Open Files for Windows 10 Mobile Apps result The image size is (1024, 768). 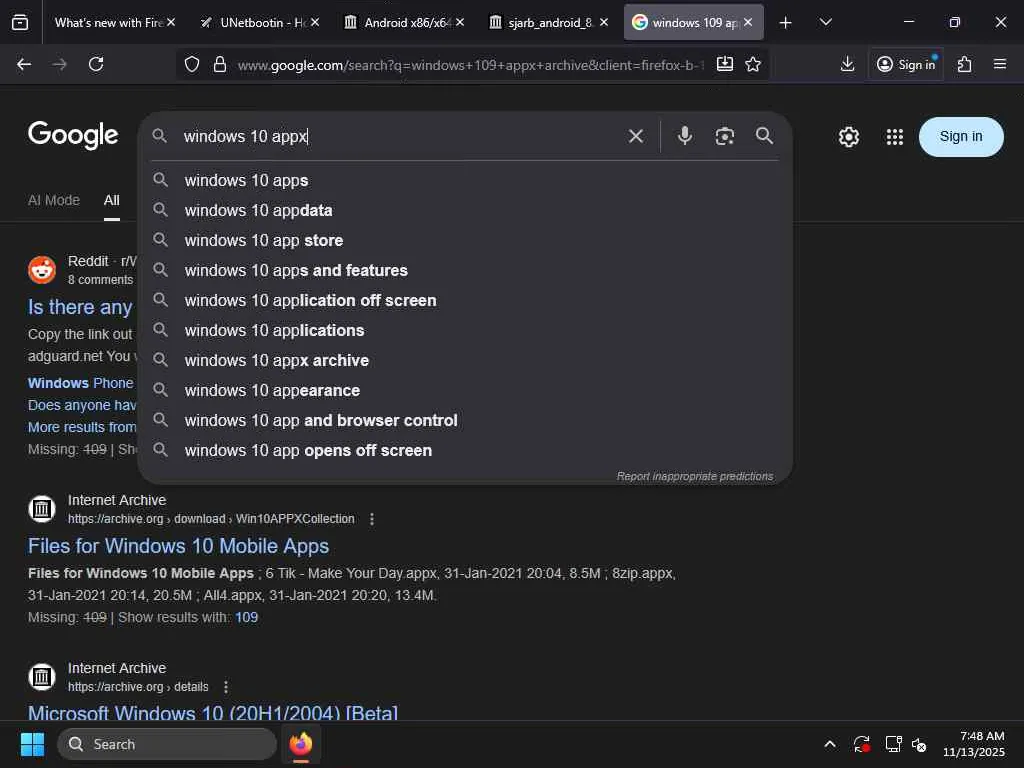pos(178,546)
